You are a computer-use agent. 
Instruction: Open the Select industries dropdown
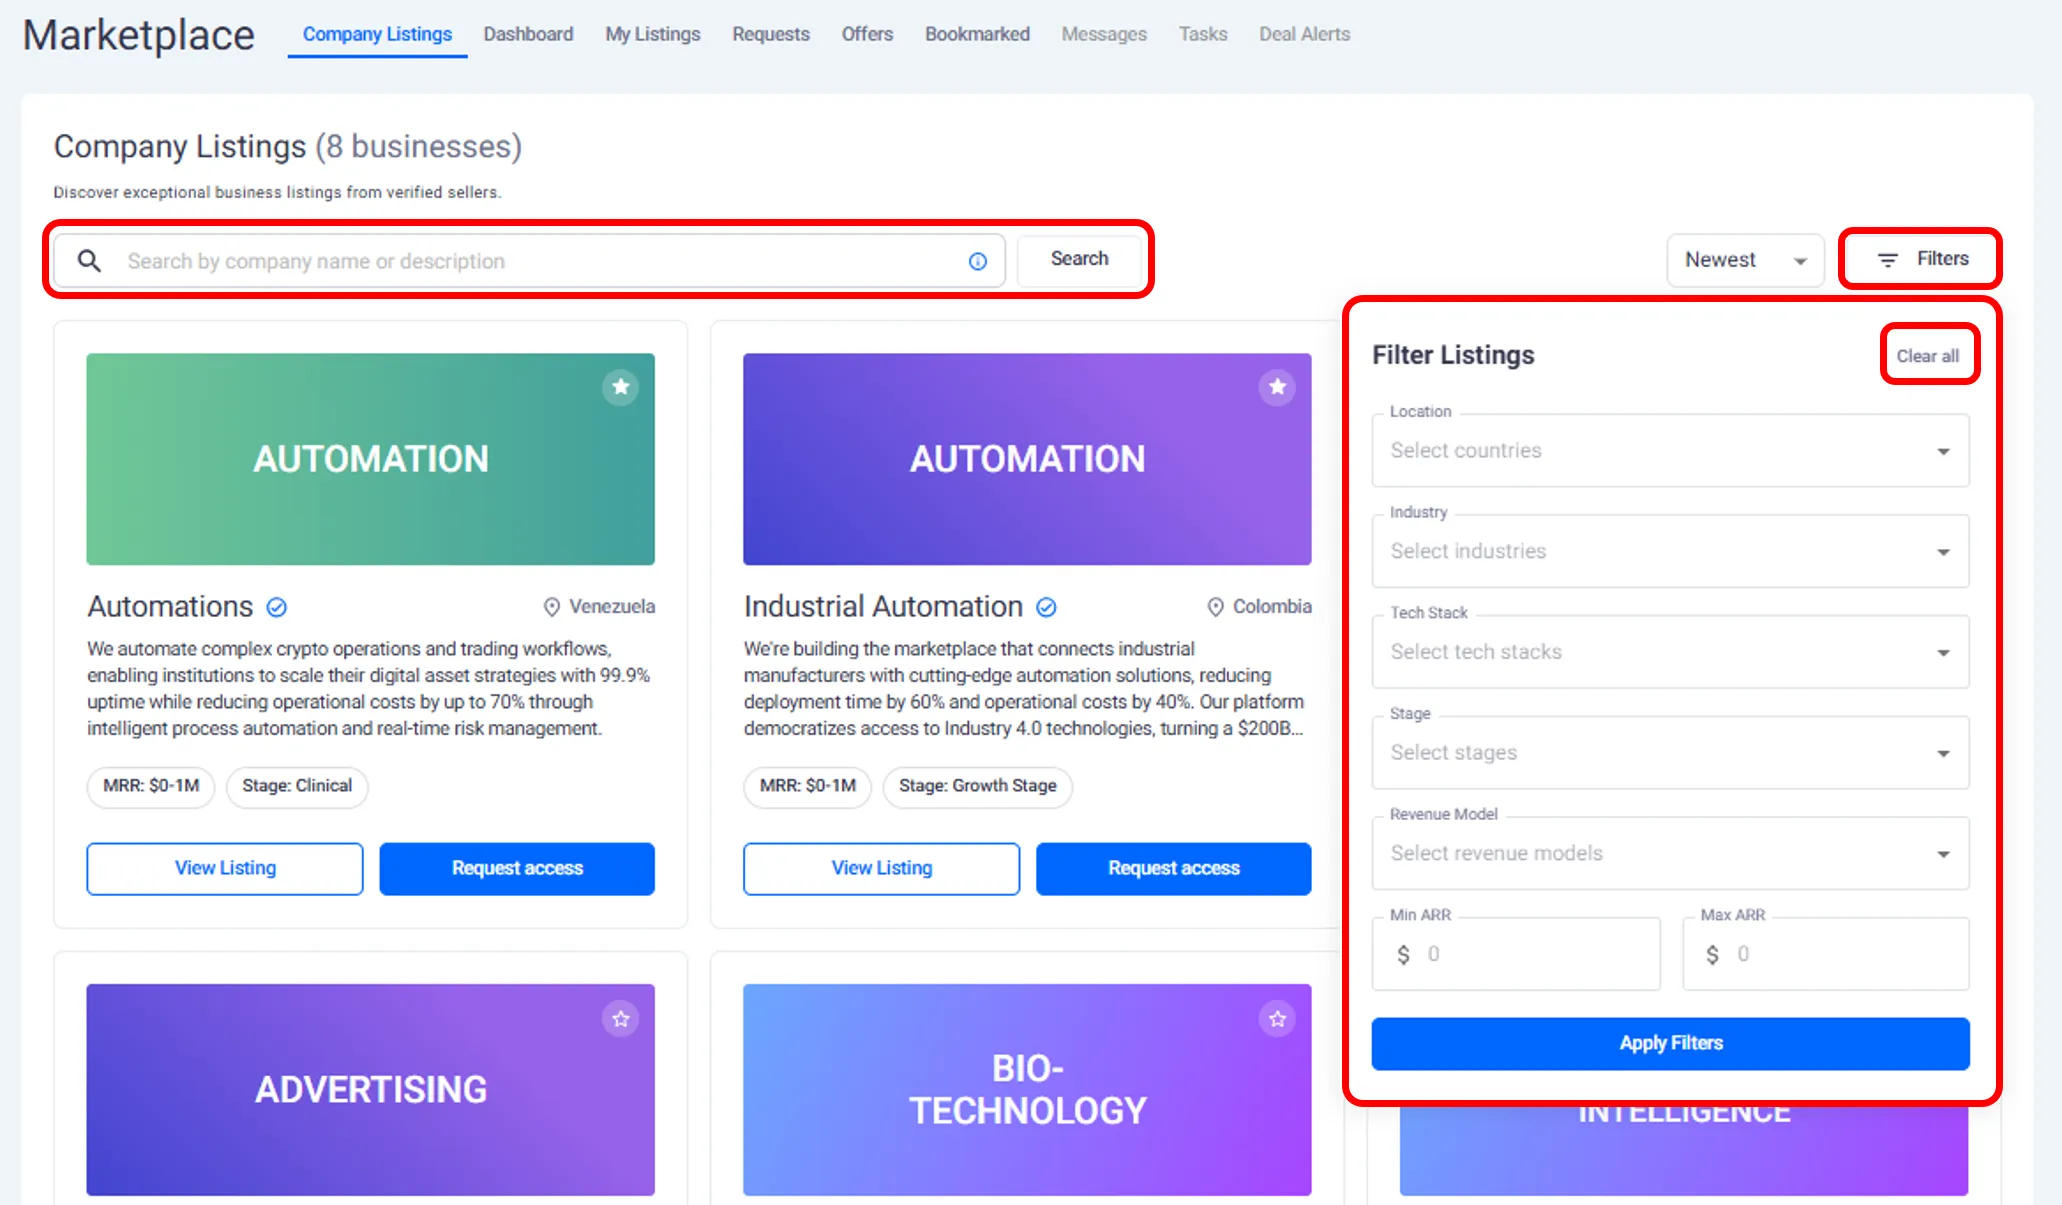(x=1669, y=552)
